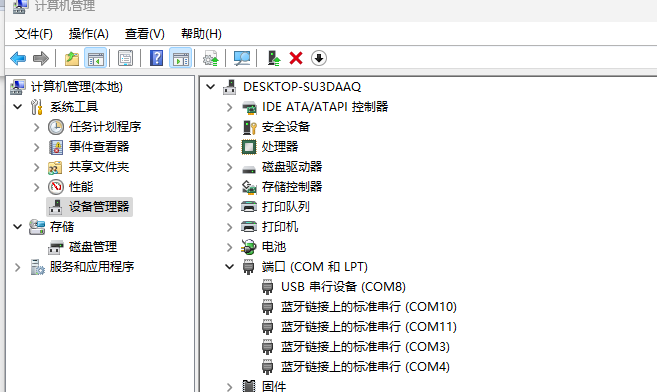Expand the 固件 category
657x392 pixels.
[230, 387]
